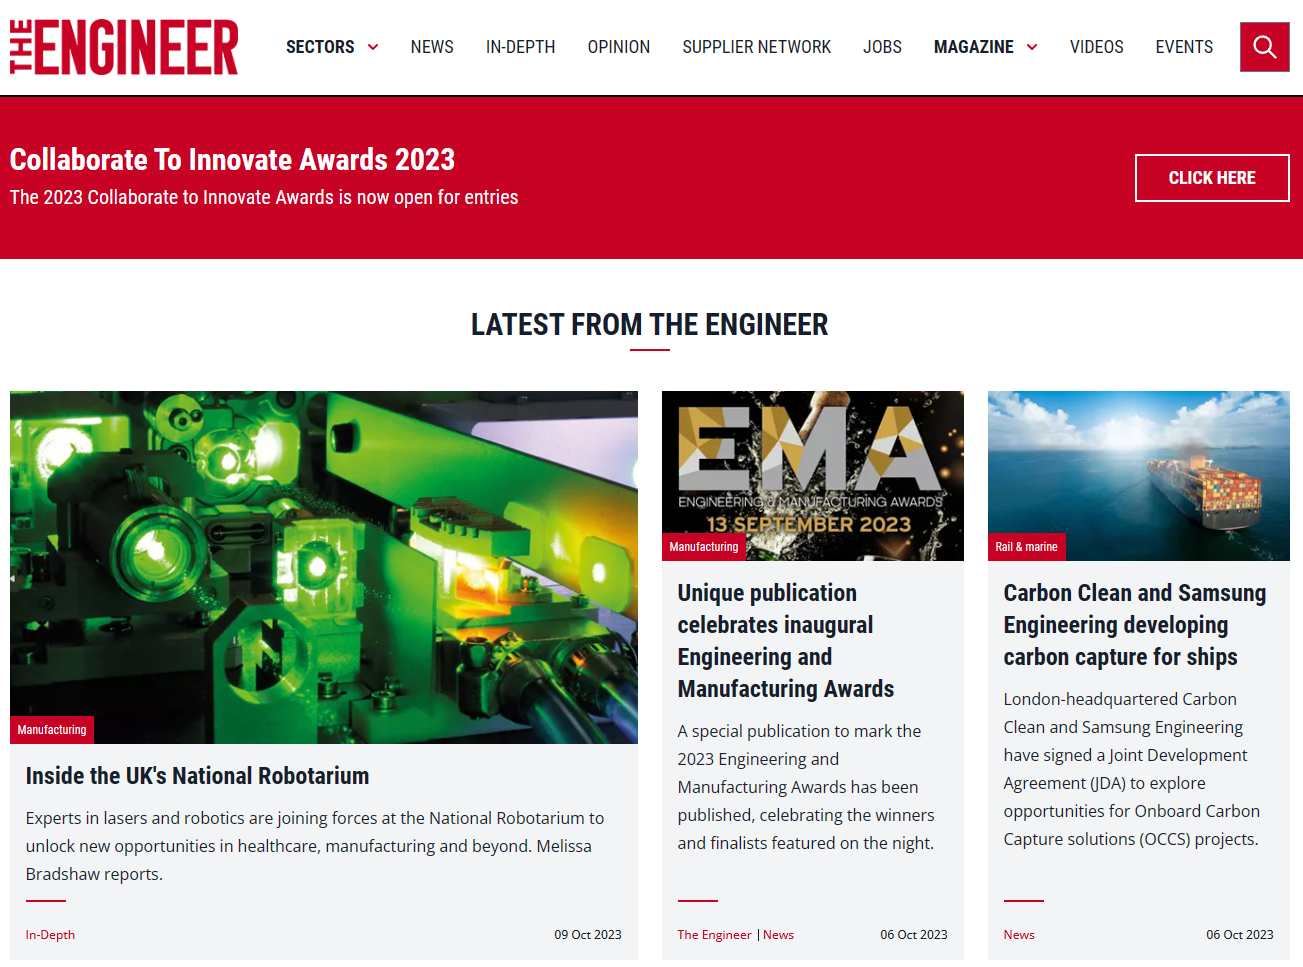
Task: Click the red search magnifier icon
Action: point(1264,47)
